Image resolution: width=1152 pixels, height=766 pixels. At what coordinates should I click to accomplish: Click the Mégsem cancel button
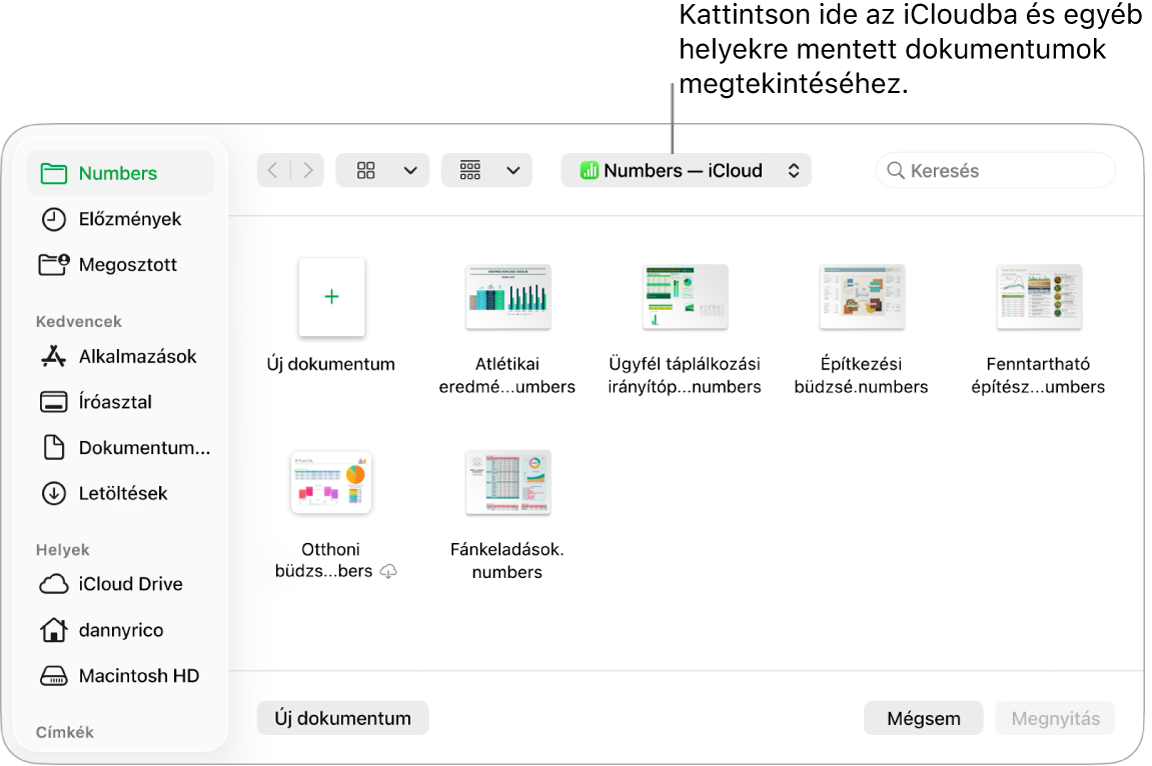924,718
